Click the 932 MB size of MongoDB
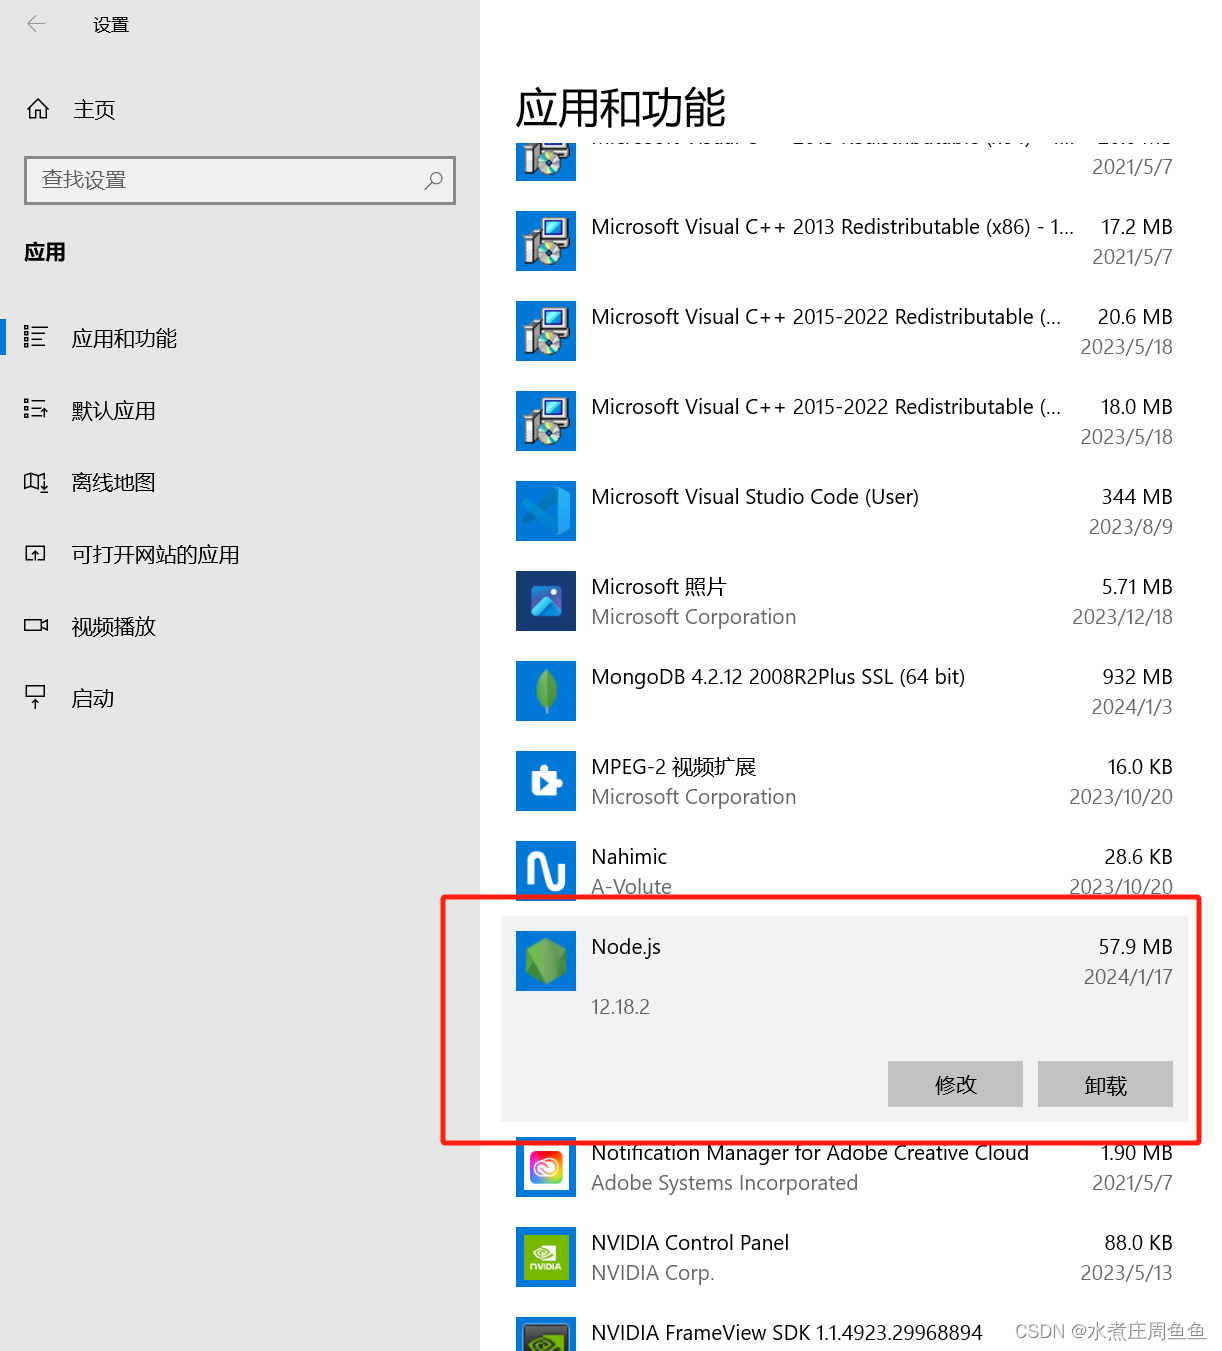Image resolution: width=1222 pixels, height=1351 pixels. tap(1137, 677)
